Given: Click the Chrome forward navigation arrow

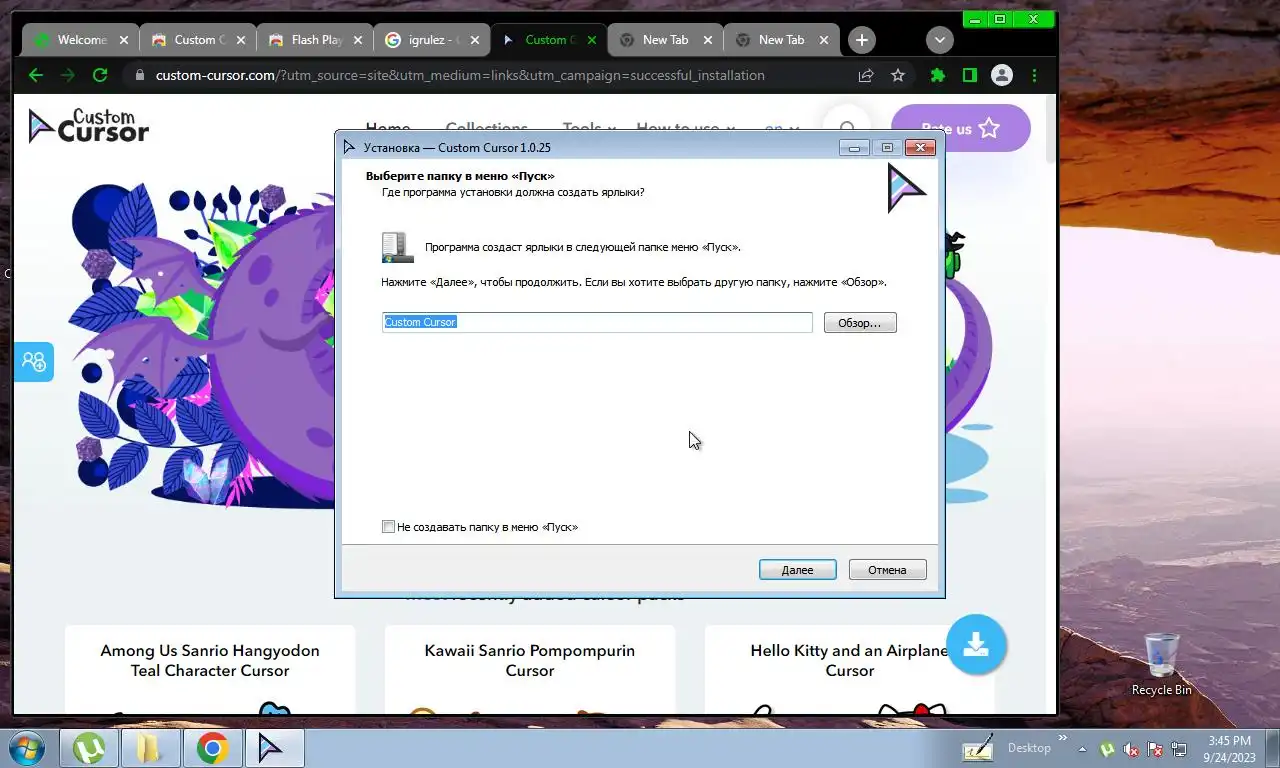Looking at the screenshot, I should point(68,75).
